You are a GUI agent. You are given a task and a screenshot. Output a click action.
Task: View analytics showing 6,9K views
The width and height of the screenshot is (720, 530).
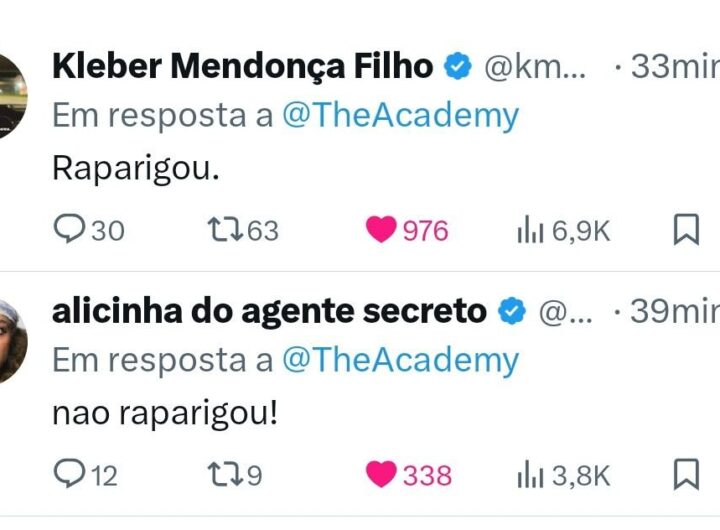[563, 230]
